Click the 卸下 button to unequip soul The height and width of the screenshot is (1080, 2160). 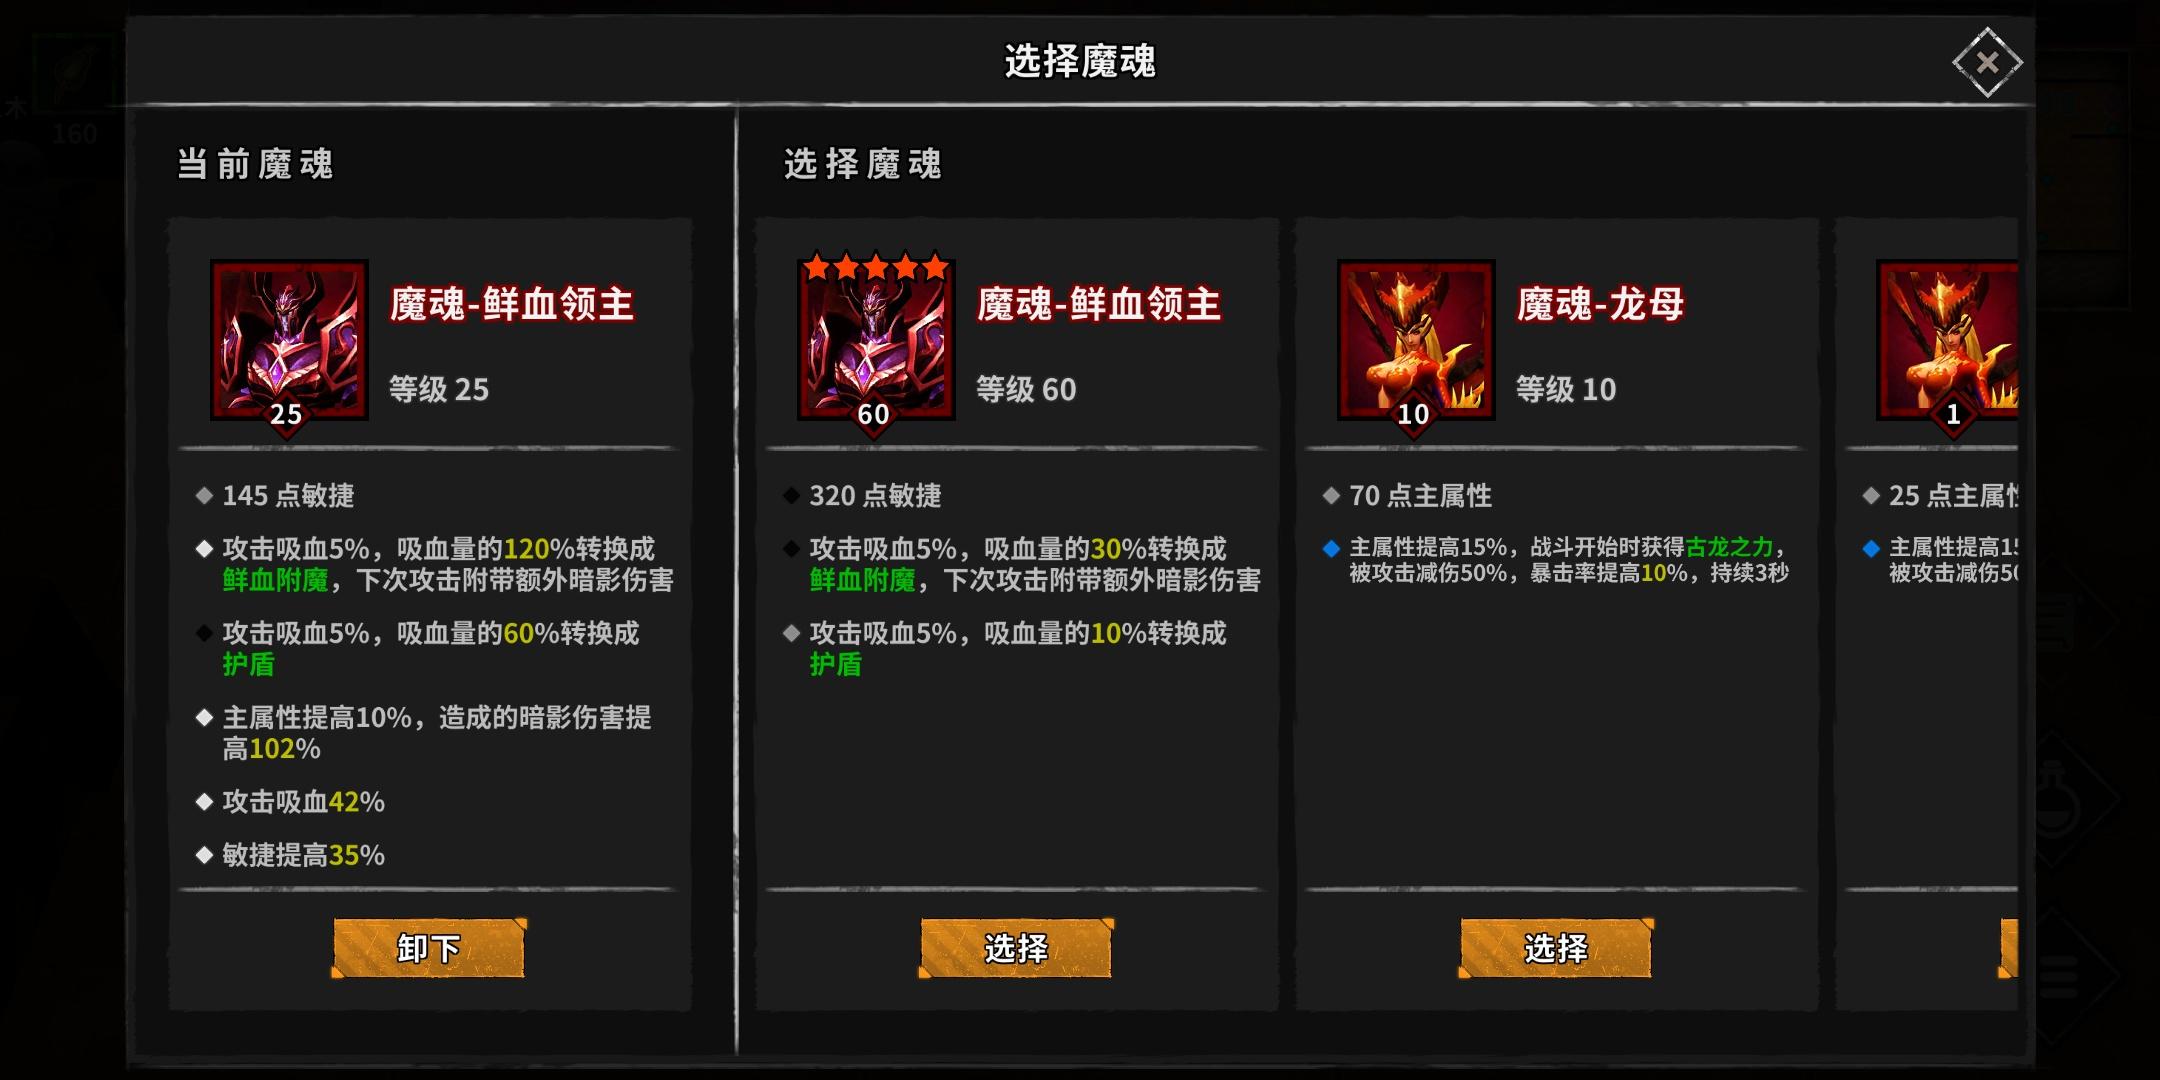pos(429,948)
